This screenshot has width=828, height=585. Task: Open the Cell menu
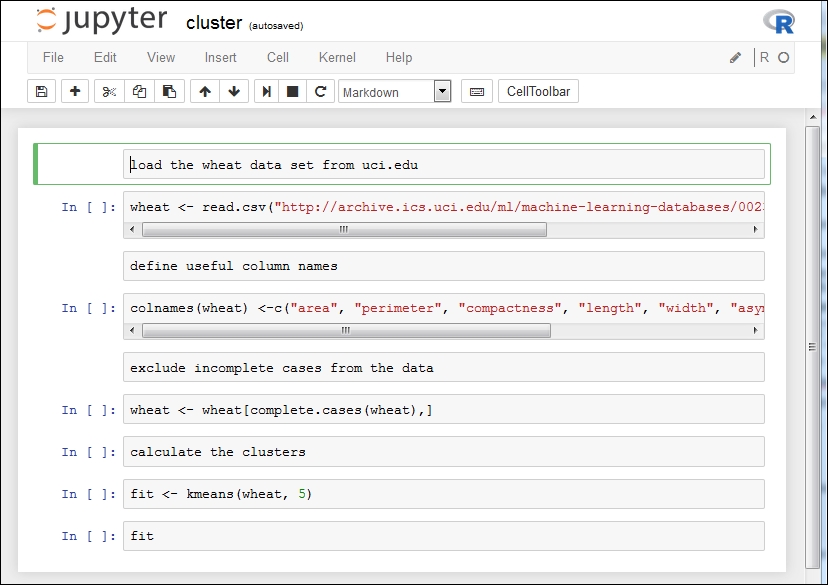pyautogui.click(x=278, y=57)
